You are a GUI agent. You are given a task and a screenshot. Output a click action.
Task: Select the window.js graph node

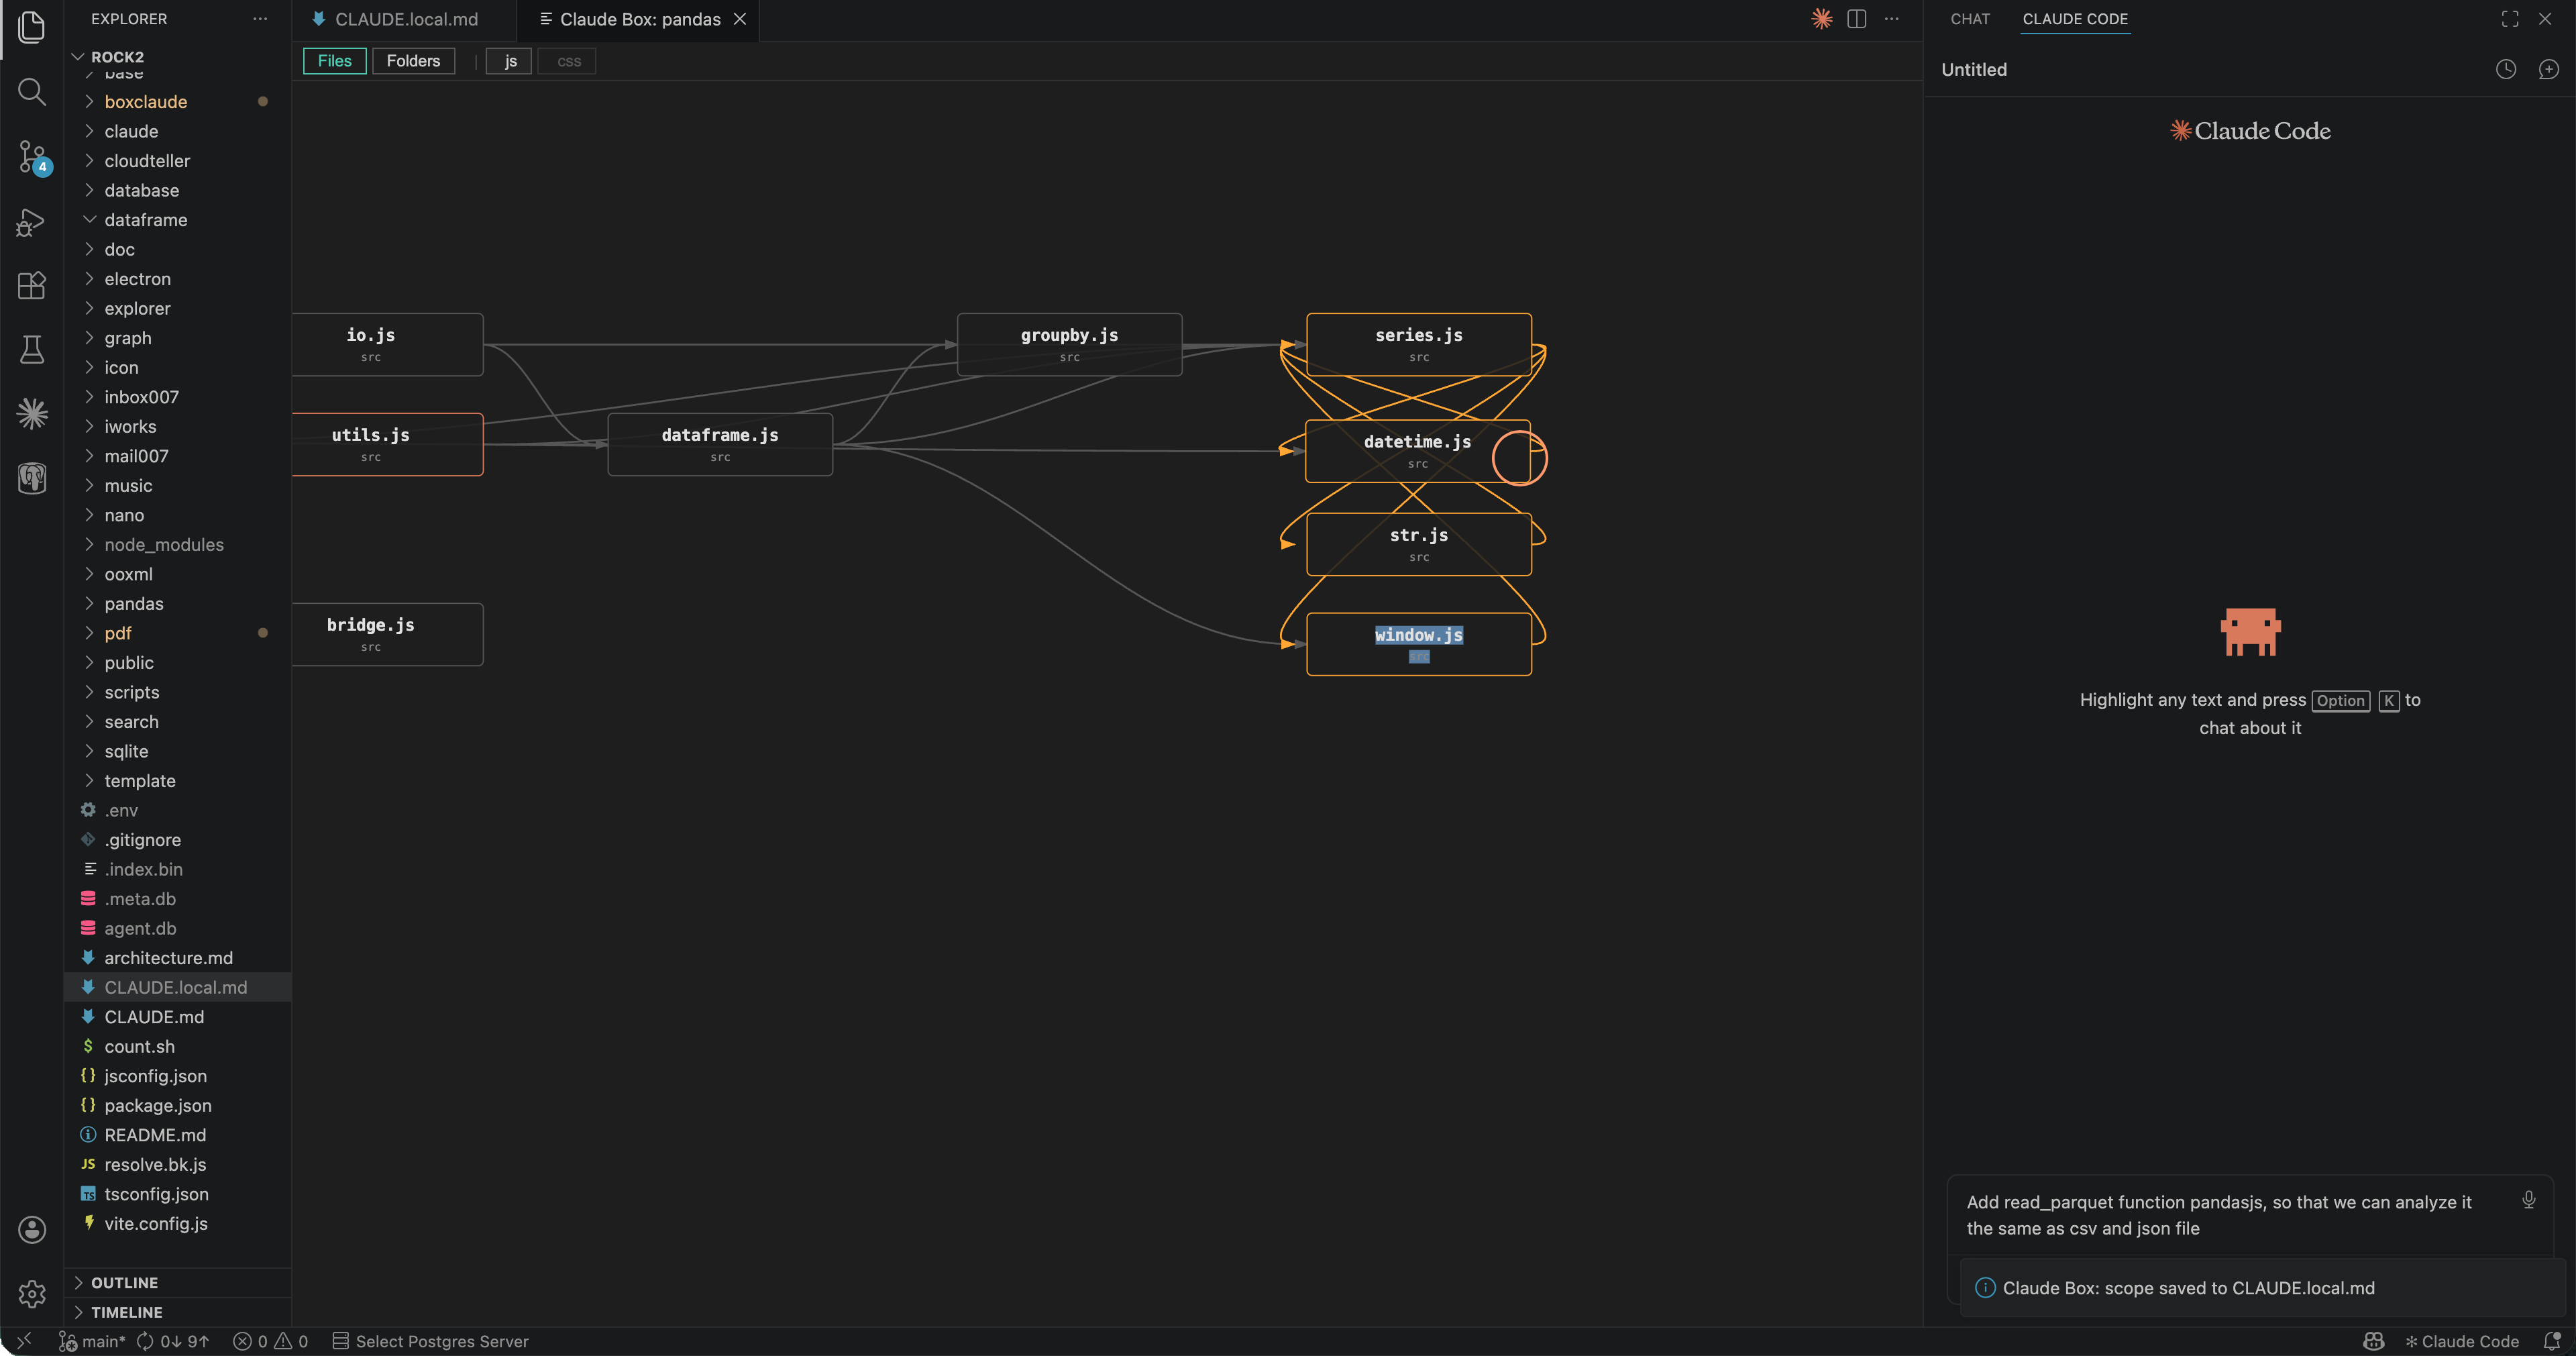[x=1418, y=644]
